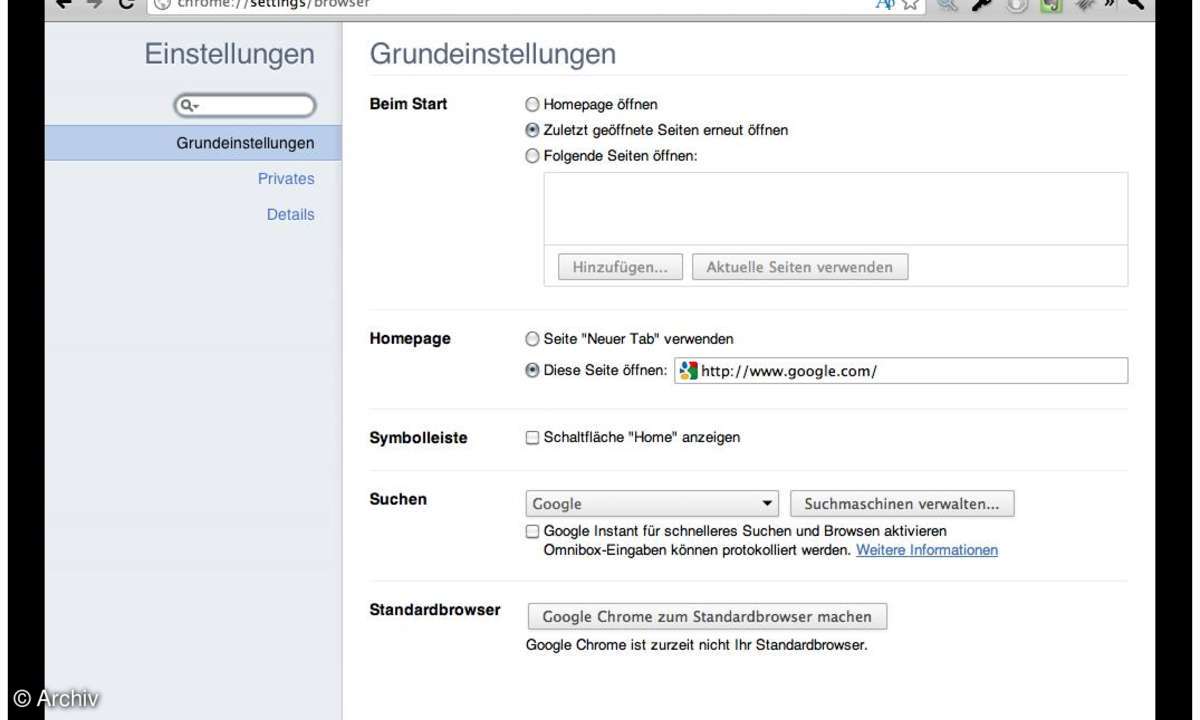Enable Schaltfläche "Home" anzeigen checkbox
This screenshot has width=1200, height=720.
533,437
